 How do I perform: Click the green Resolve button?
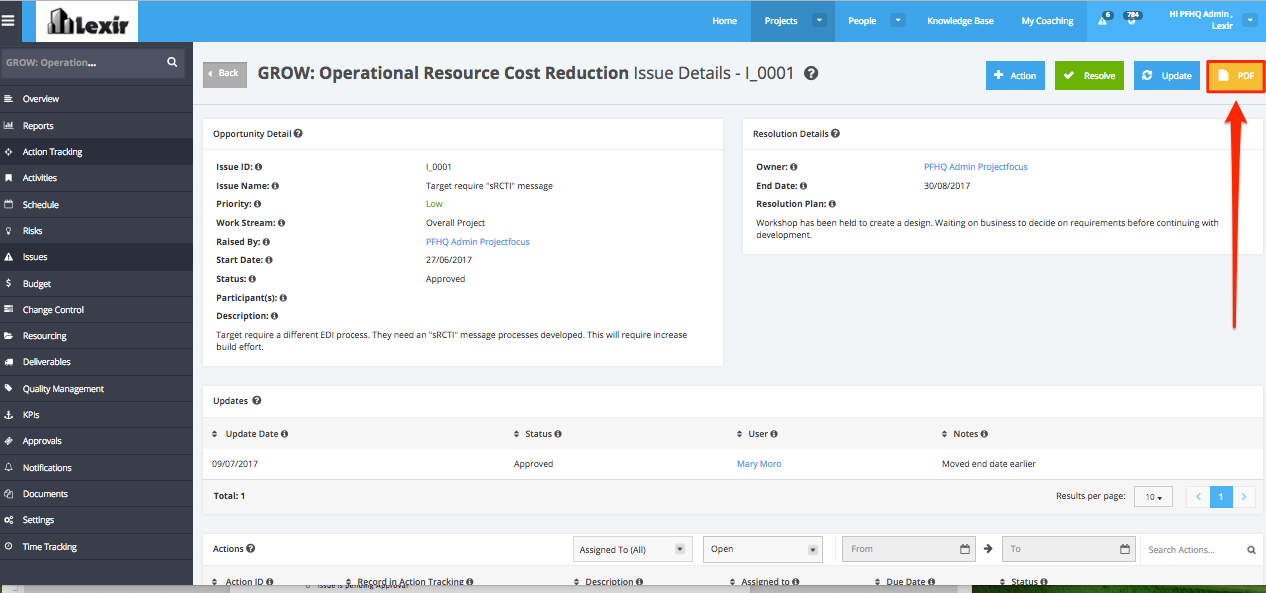point(1089,76)
